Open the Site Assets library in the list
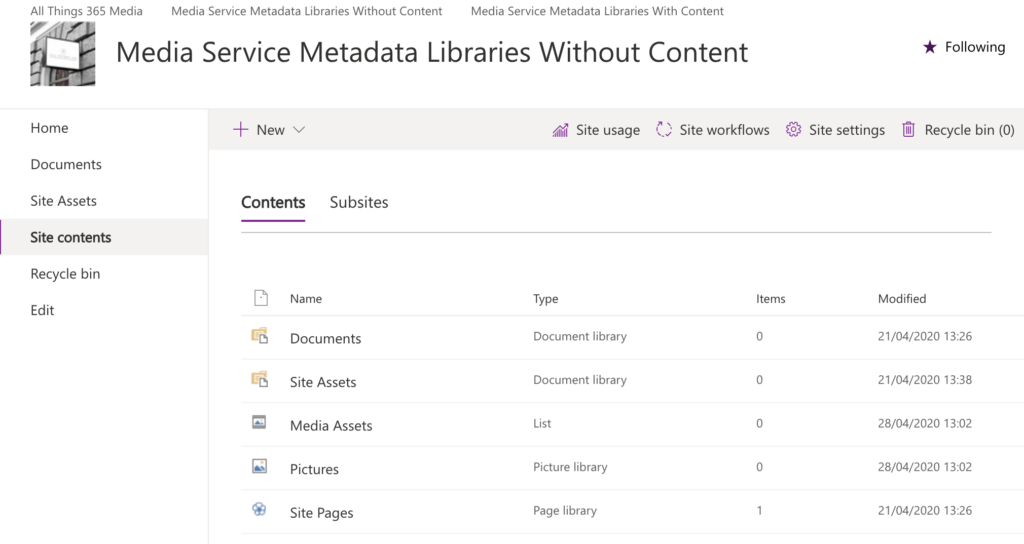 323,382
